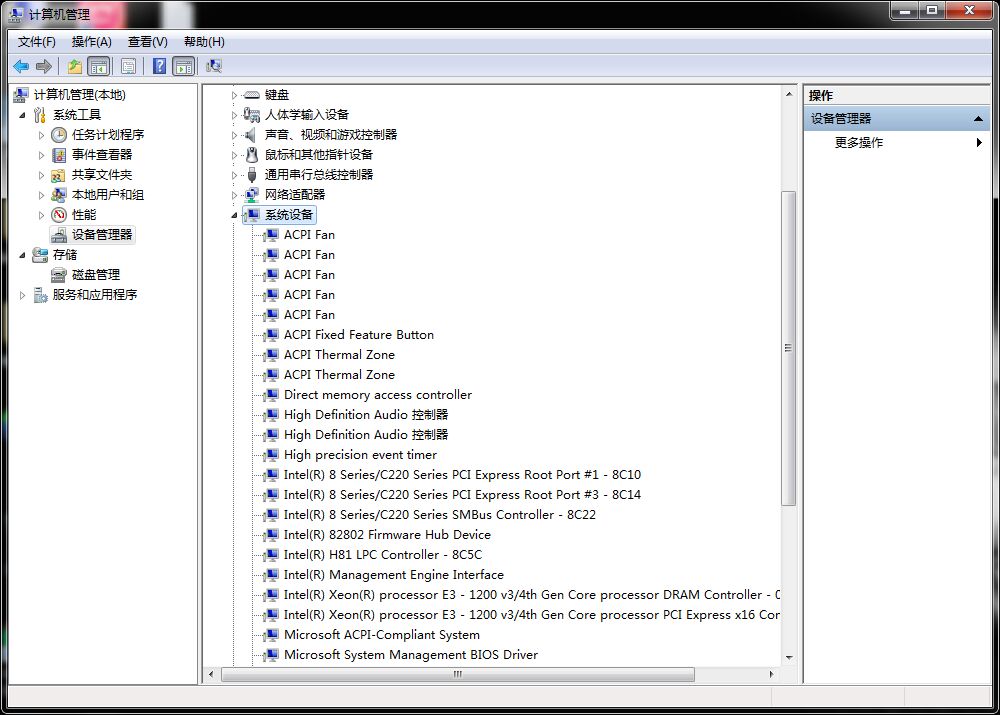The width and height of the screenshot is (1000, 715).
Task: Expand 声音、视频和游戏控制器 category
Action: point(234,135)
